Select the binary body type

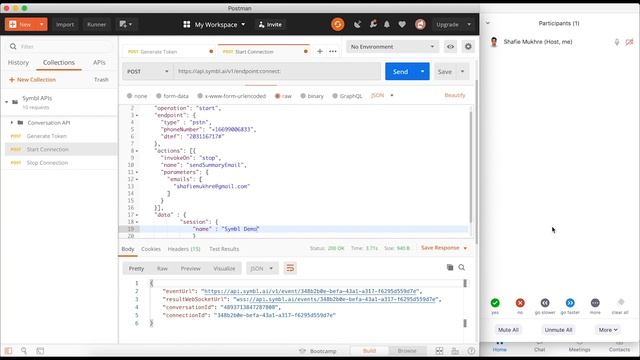click(303, 96)
